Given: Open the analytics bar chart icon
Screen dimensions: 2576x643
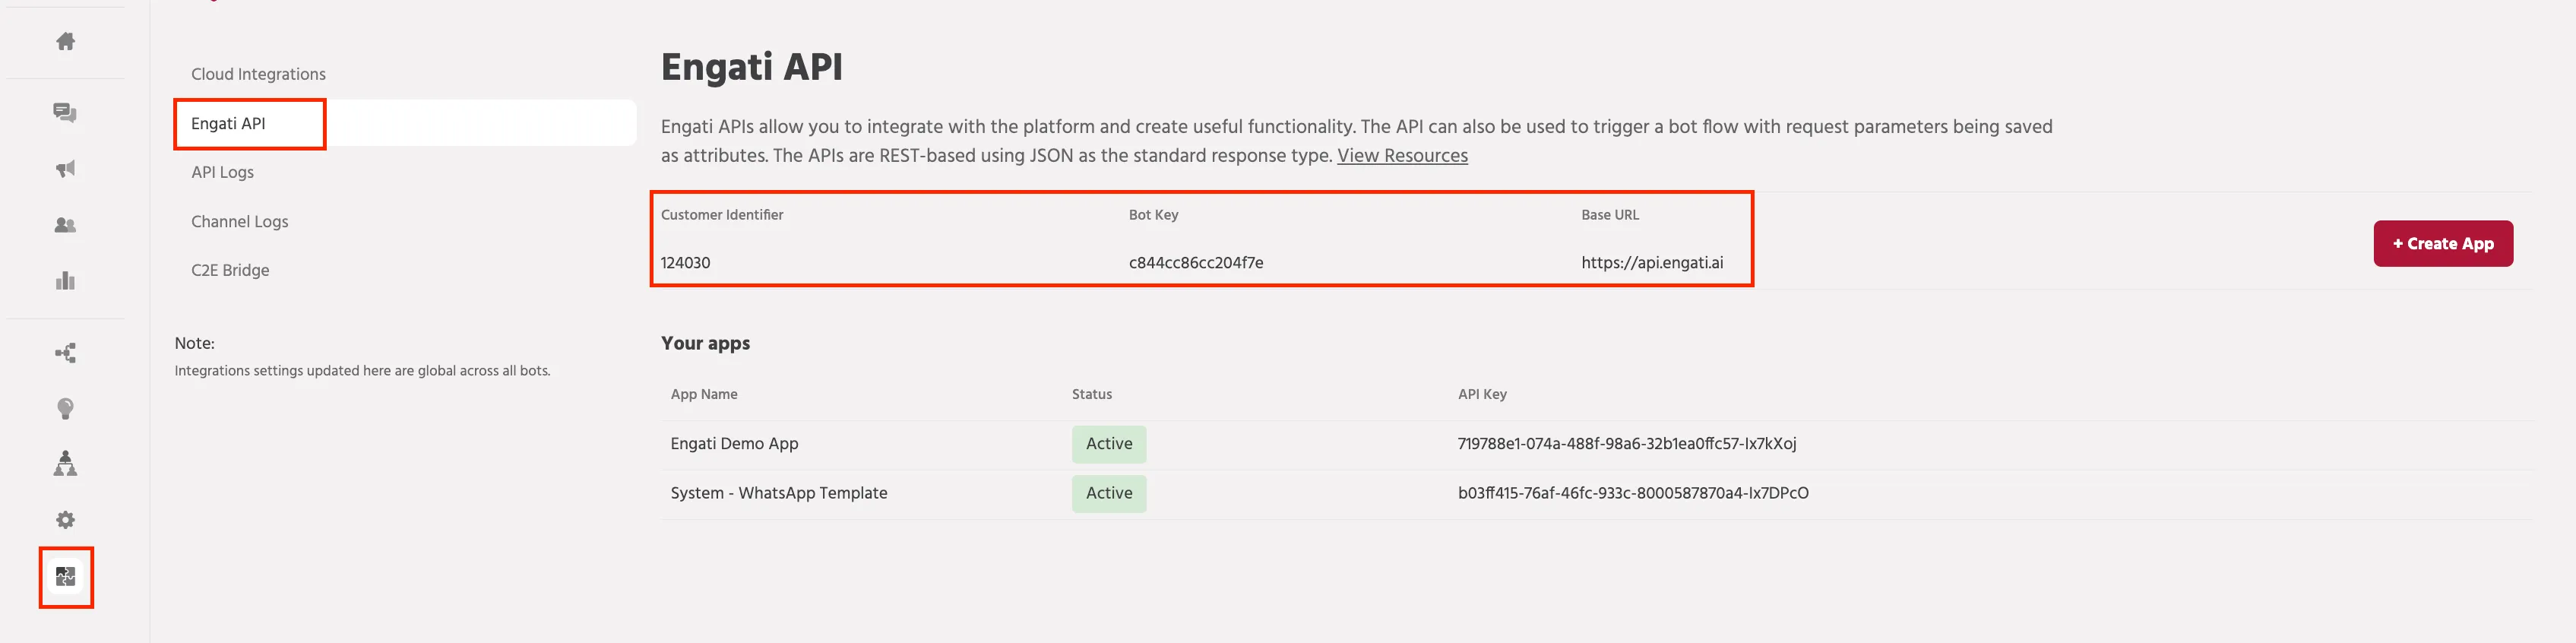Looking at the screenshot, I should pos(65,281).
